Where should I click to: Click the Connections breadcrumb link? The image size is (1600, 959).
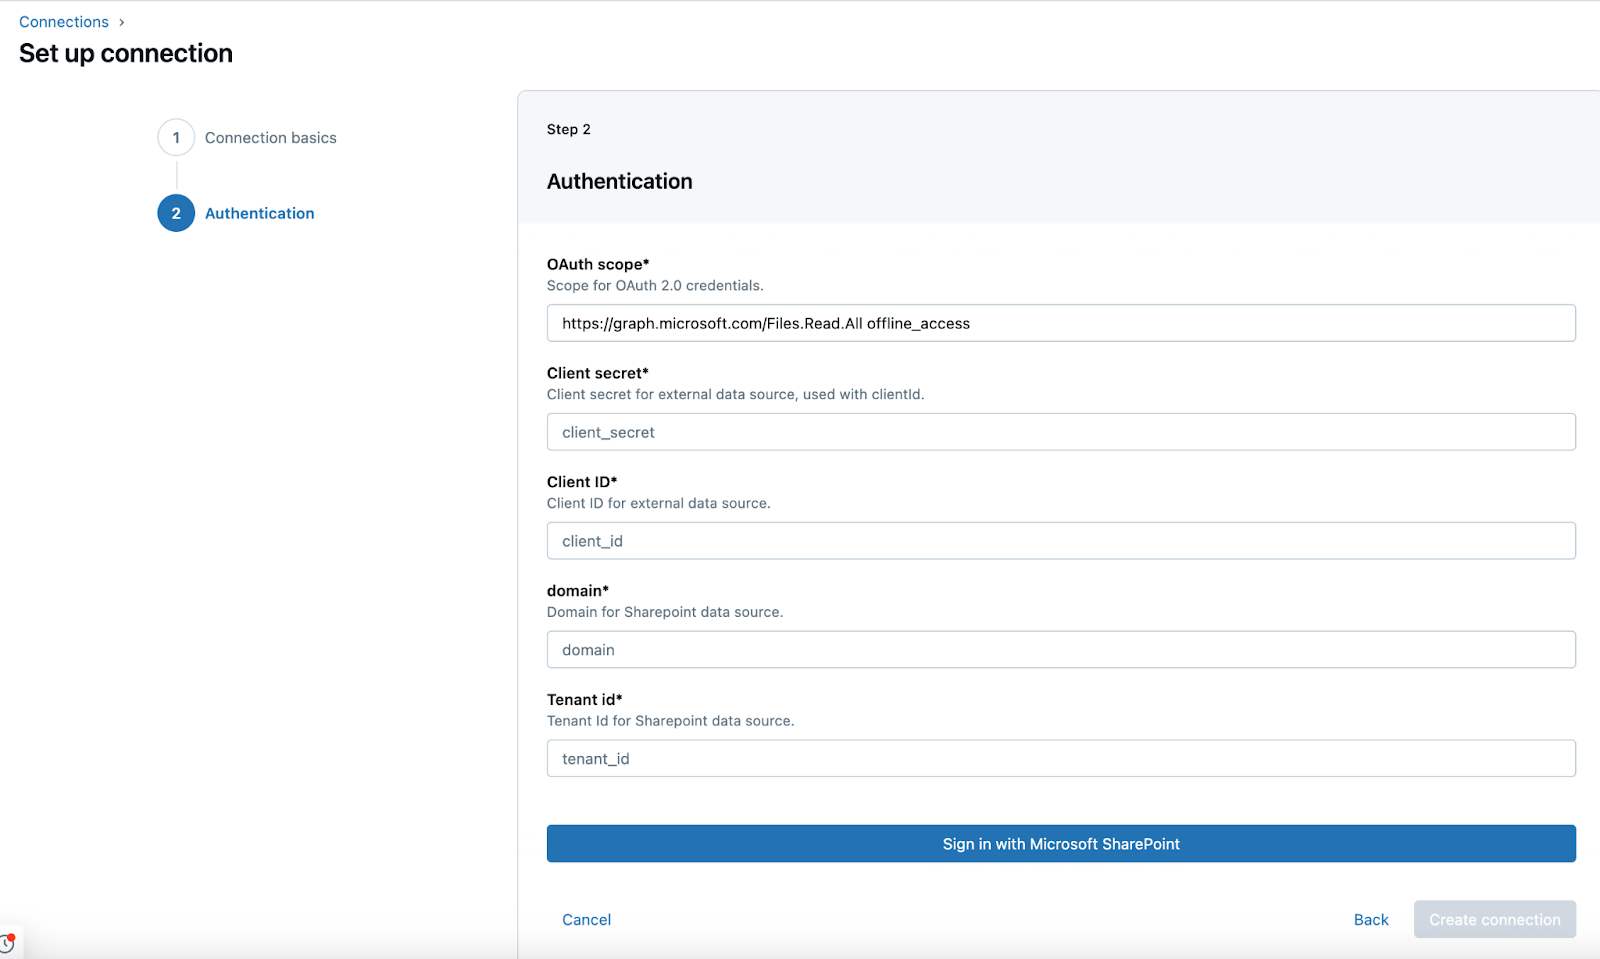coord(63,21)
